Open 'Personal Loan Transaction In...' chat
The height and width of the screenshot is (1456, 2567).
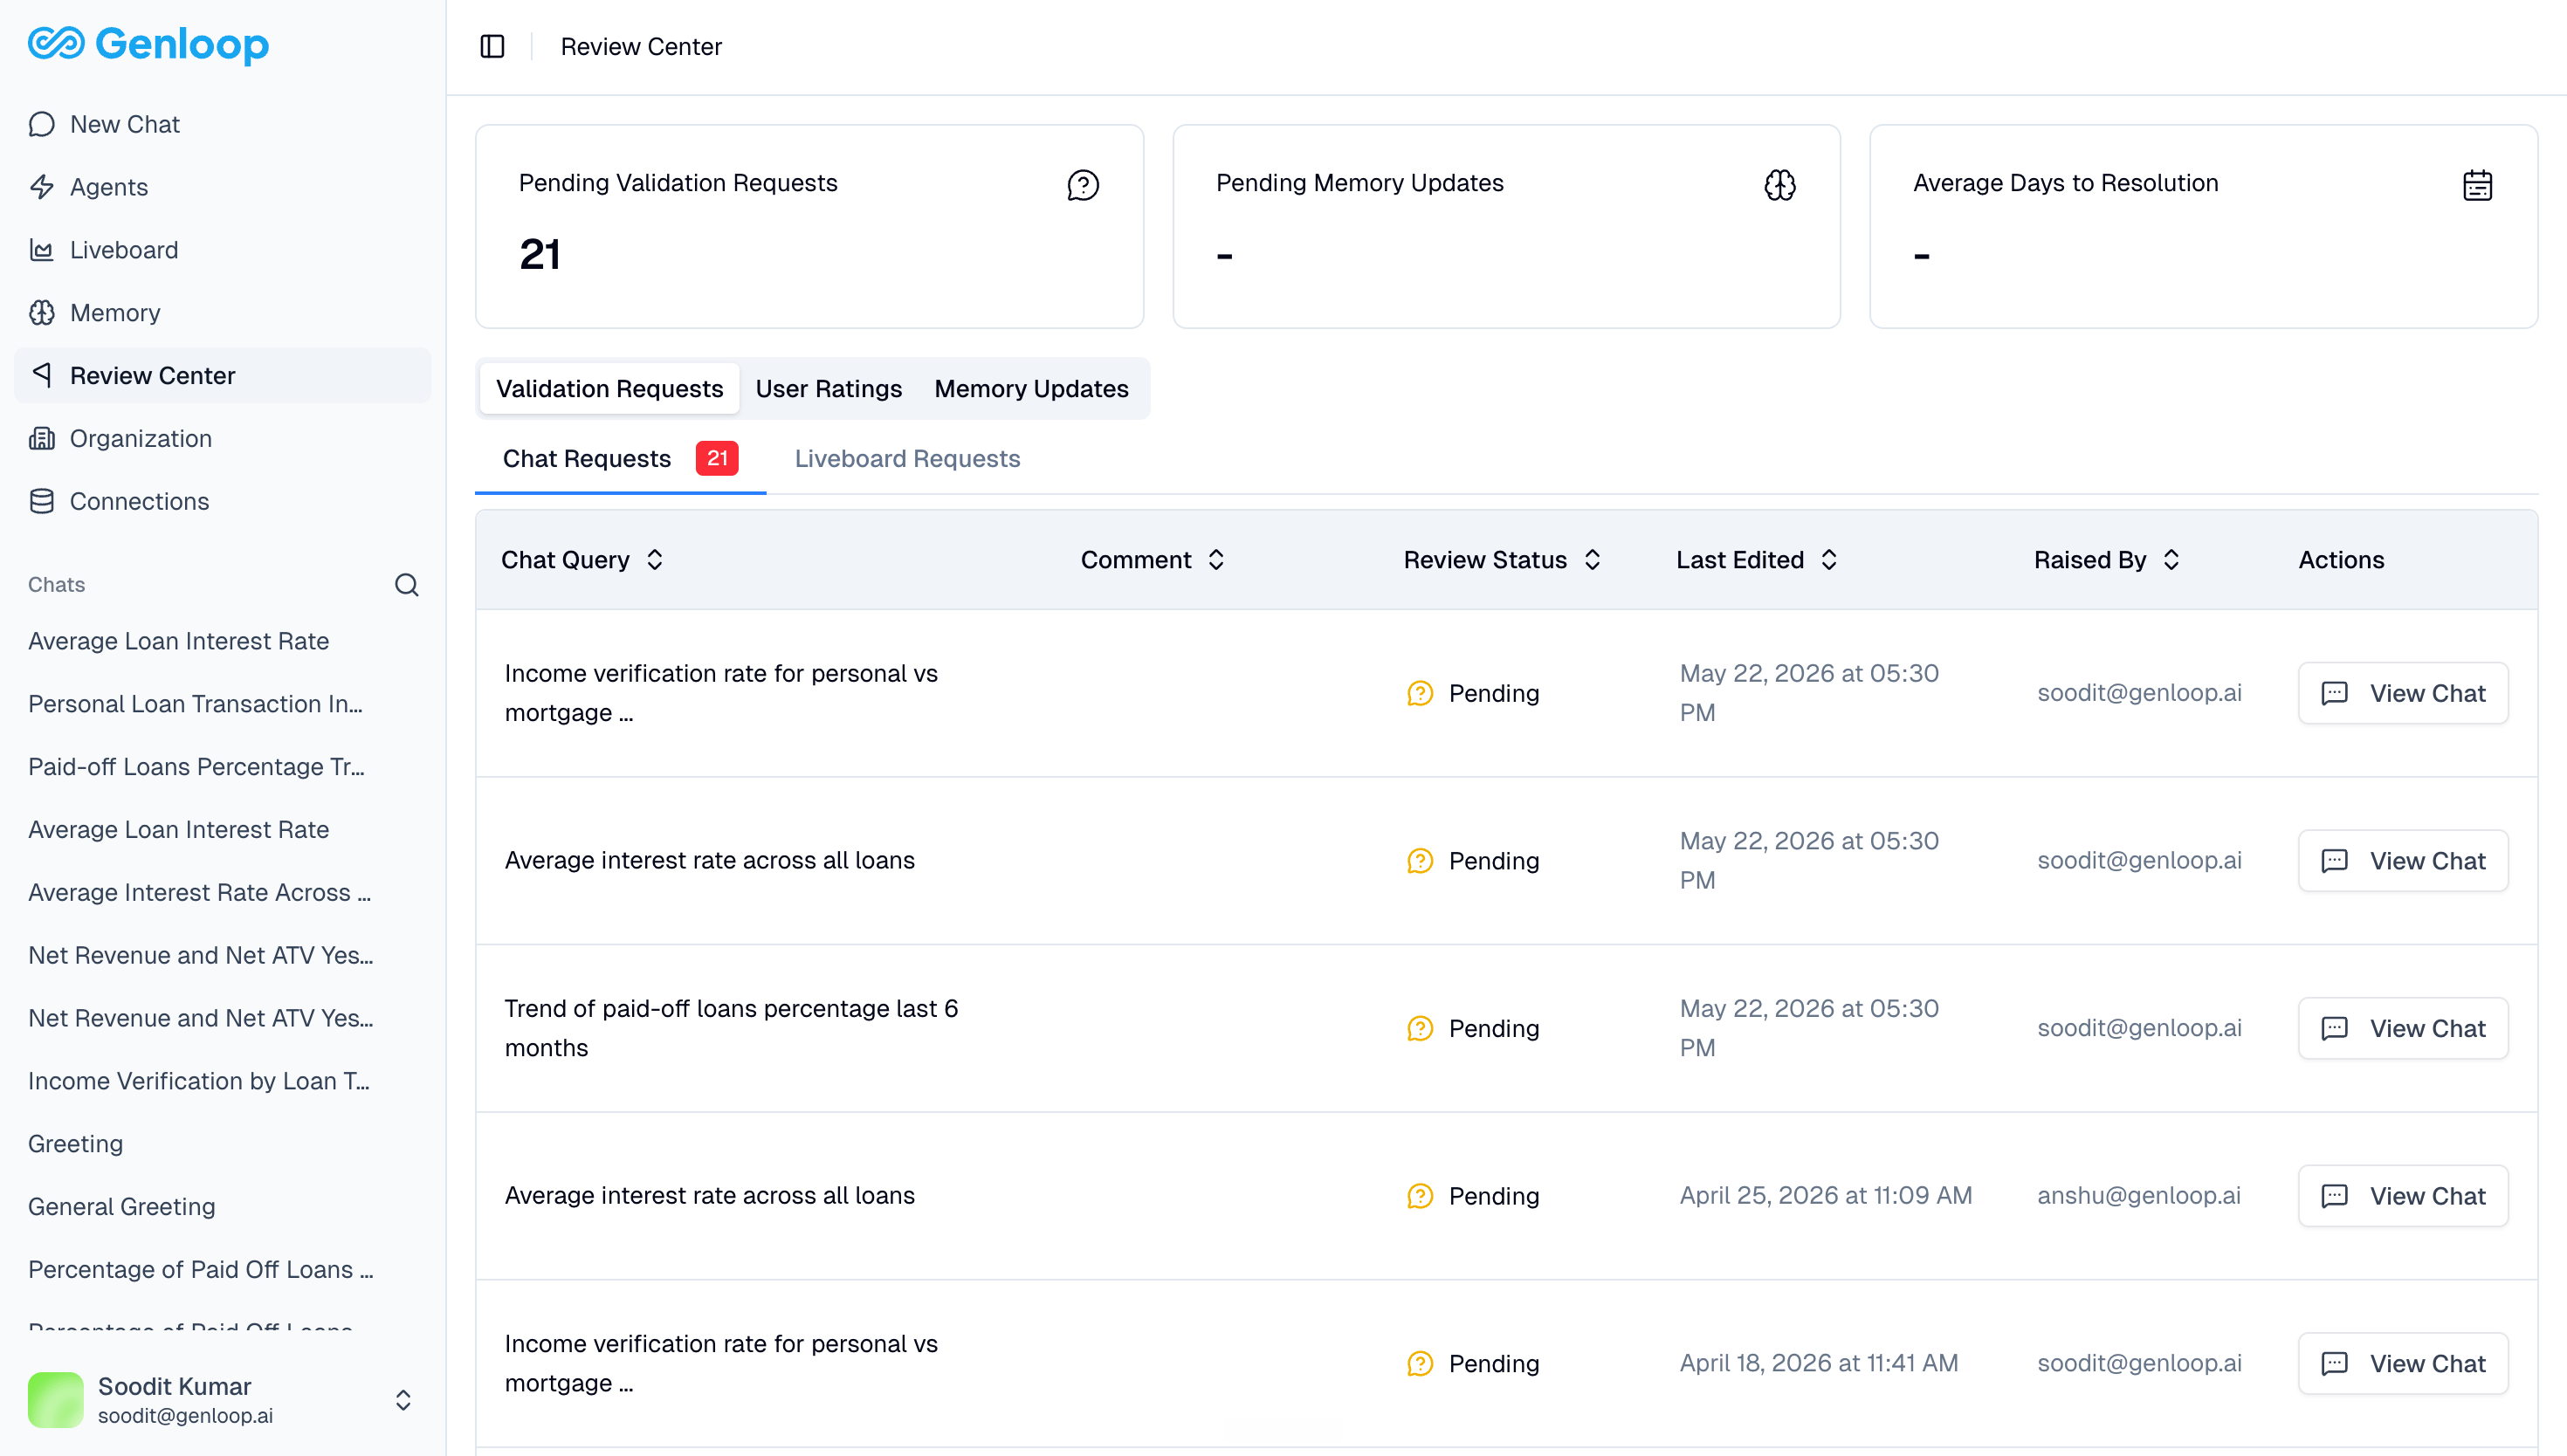click(x=196, y=704)
